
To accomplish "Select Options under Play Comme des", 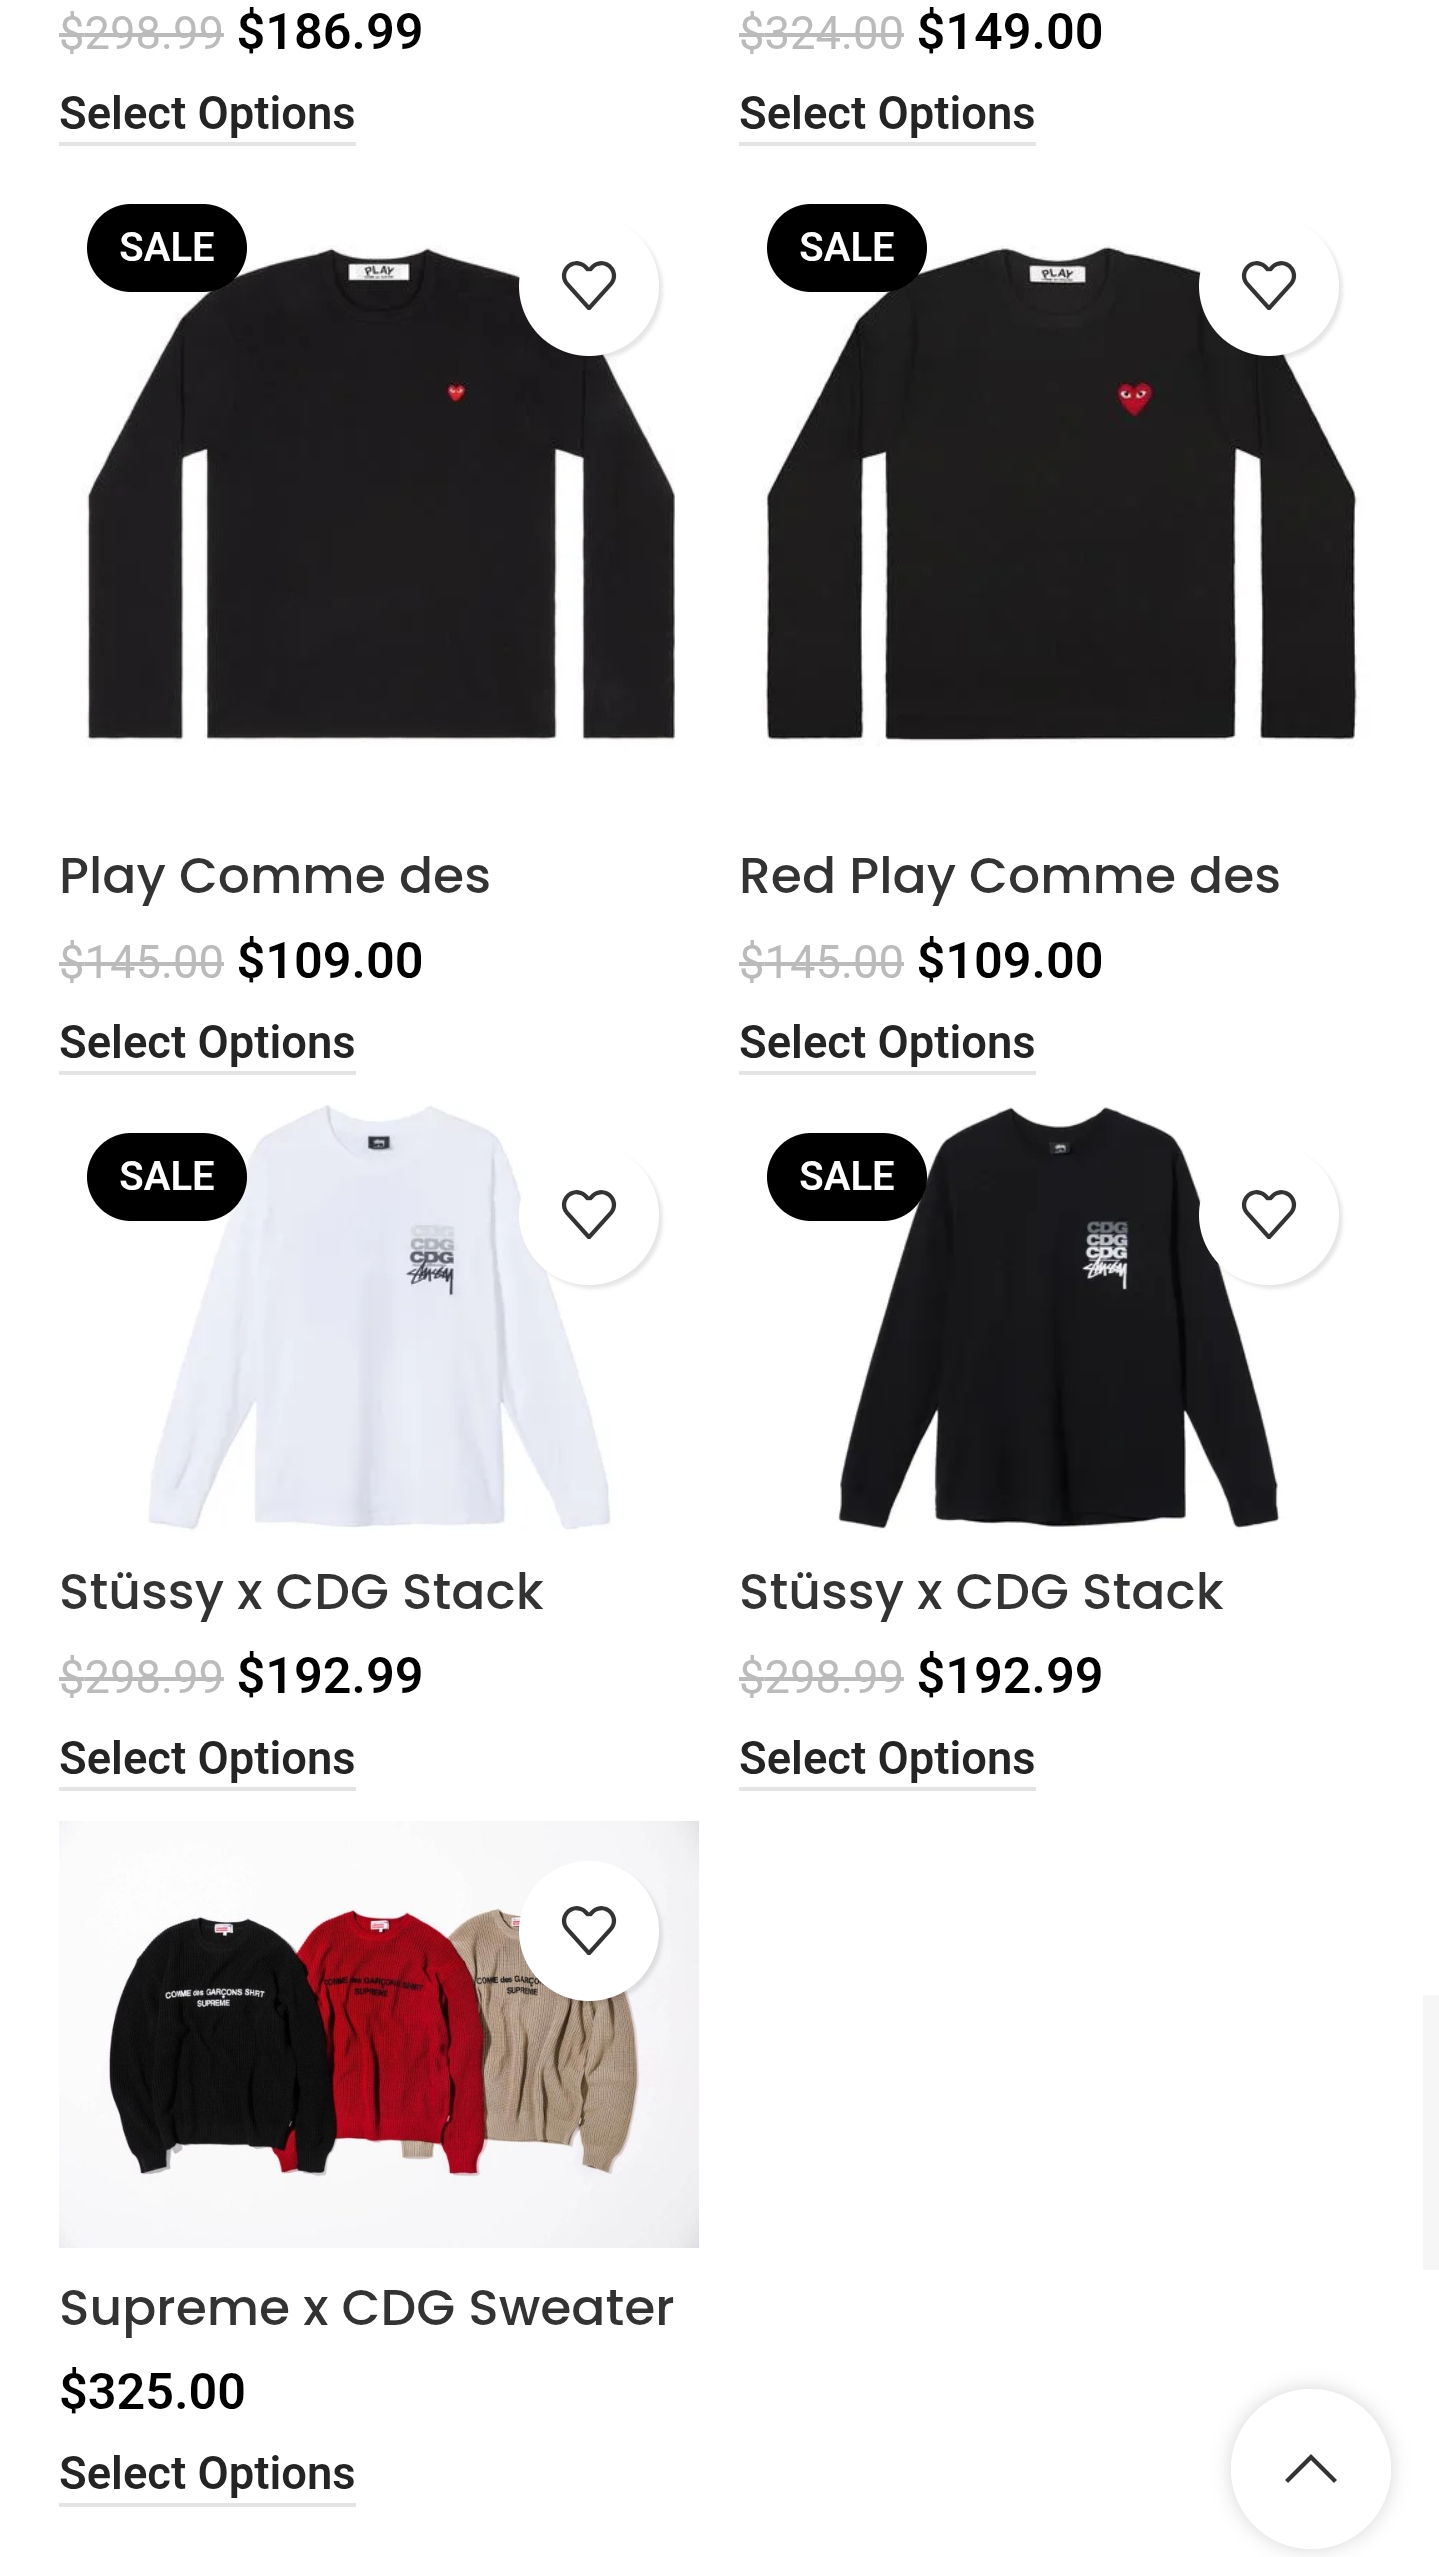I will [207, 1043].
